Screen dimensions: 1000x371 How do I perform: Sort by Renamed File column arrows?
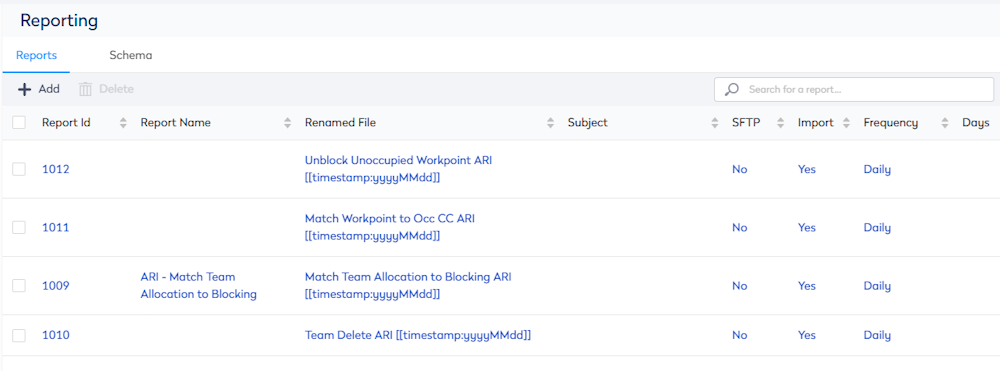tap(550, 123)
